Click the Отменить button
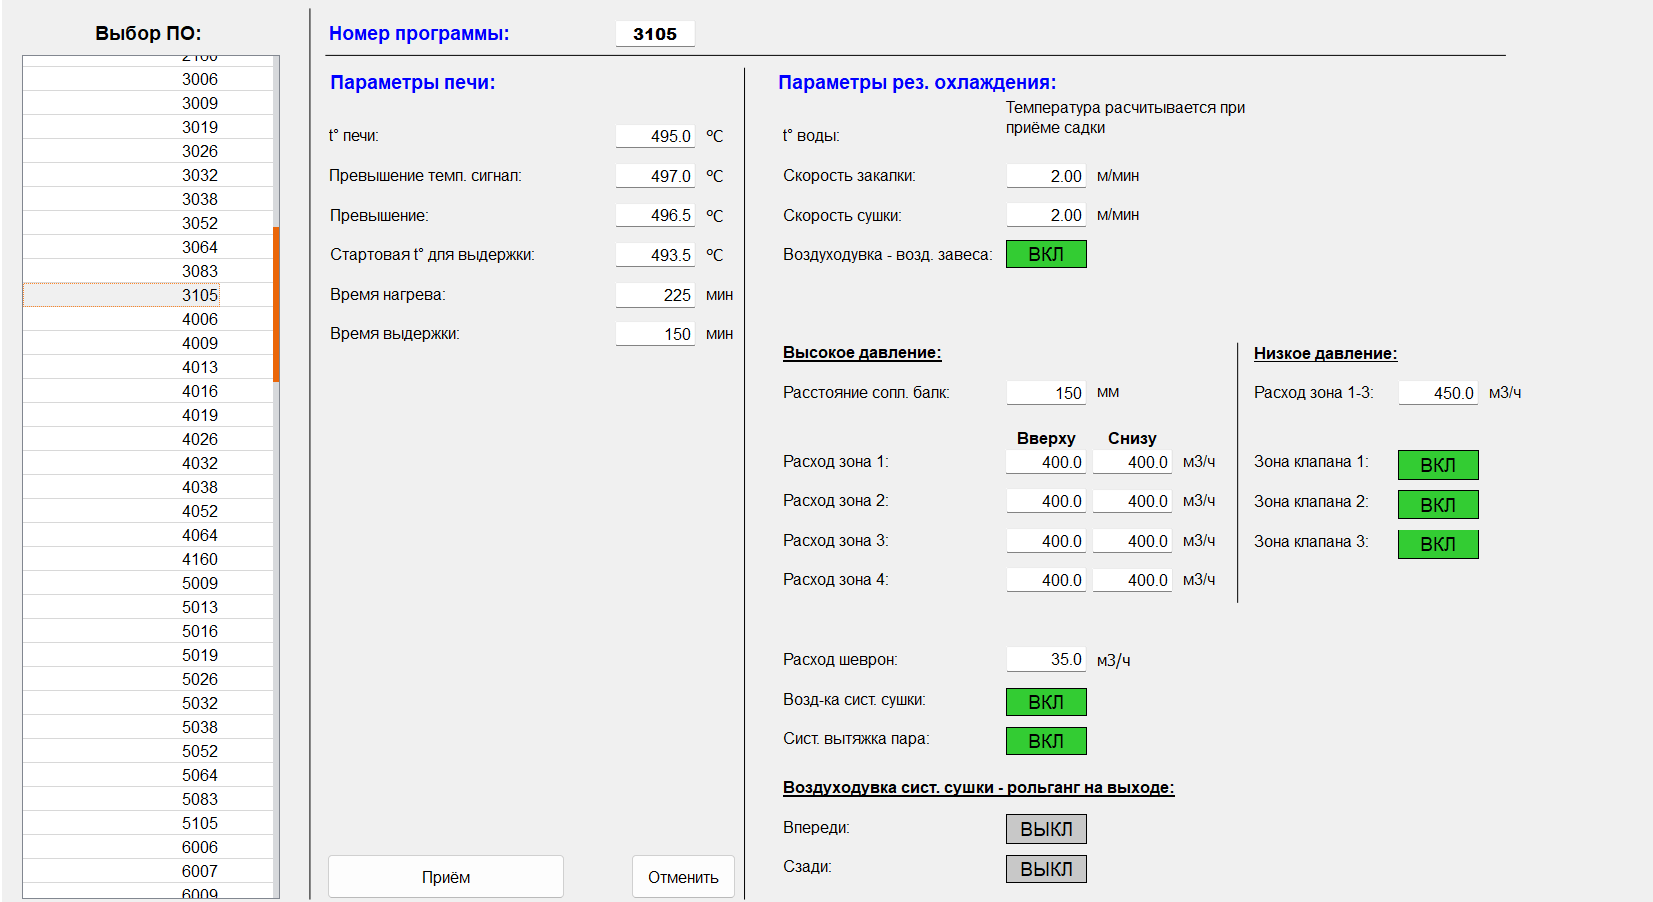Image resolution: width=1653 pixels, height=902 pixels. click(x=683, y=877)
